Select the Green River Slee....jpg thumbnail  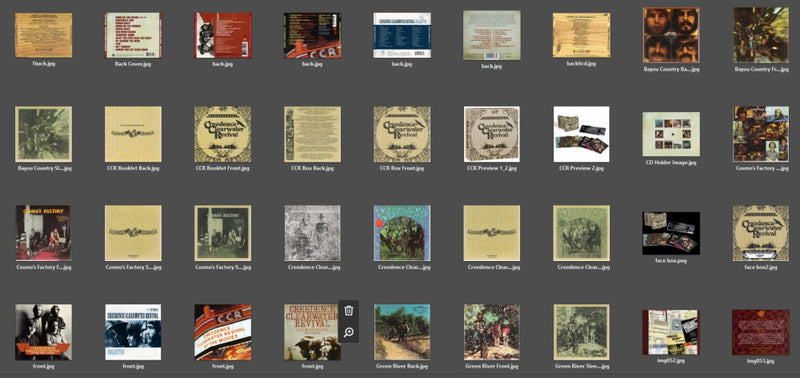(581, 332)
